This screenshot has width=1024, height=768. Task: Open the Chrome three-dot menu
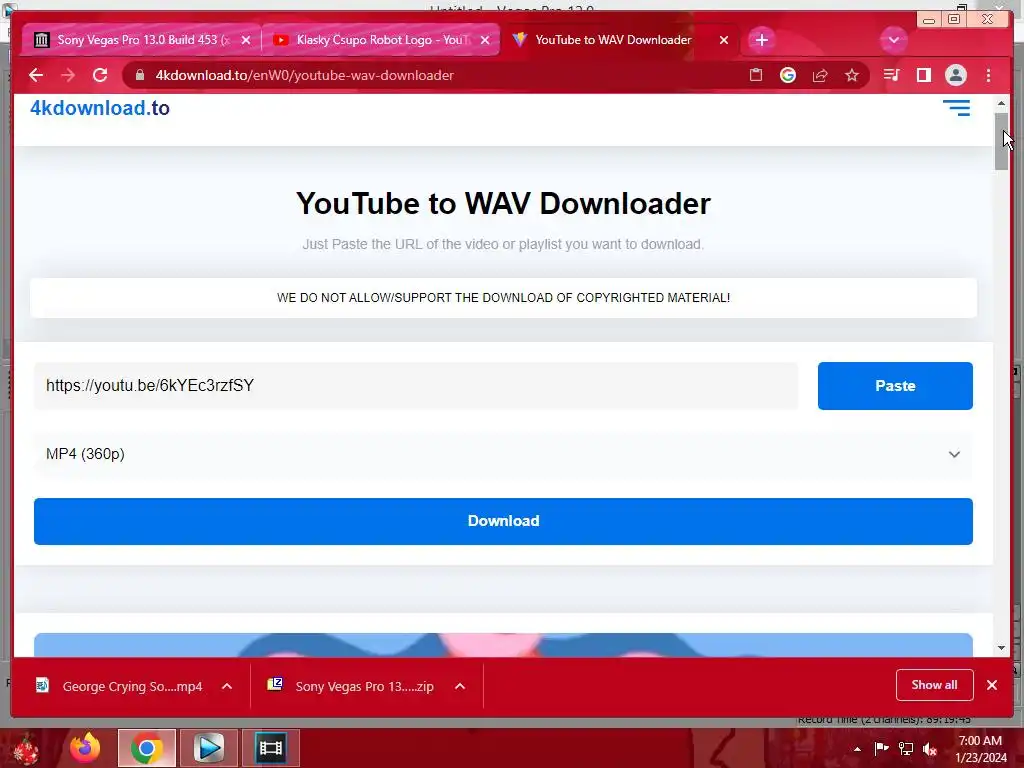coord(988,75)
